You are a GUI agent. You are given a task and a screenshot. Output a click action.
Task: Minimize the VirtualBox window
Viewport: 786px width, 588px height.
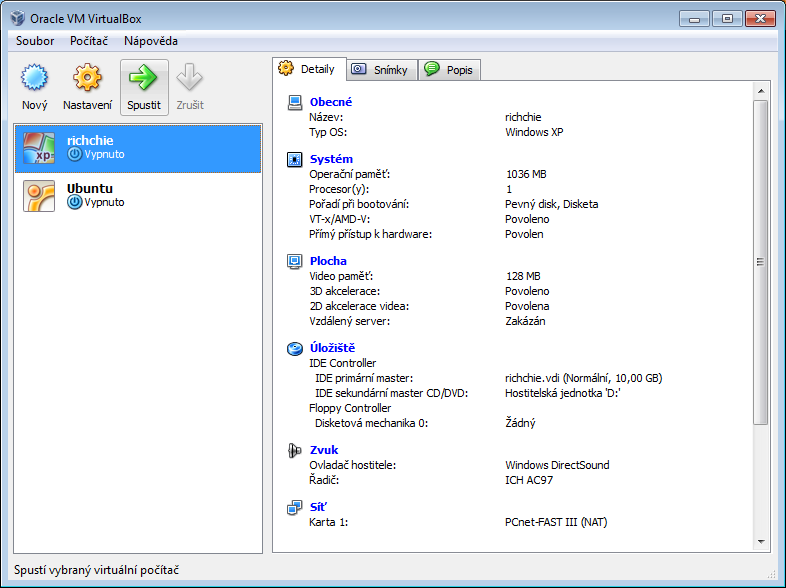[x=694, y=19]
